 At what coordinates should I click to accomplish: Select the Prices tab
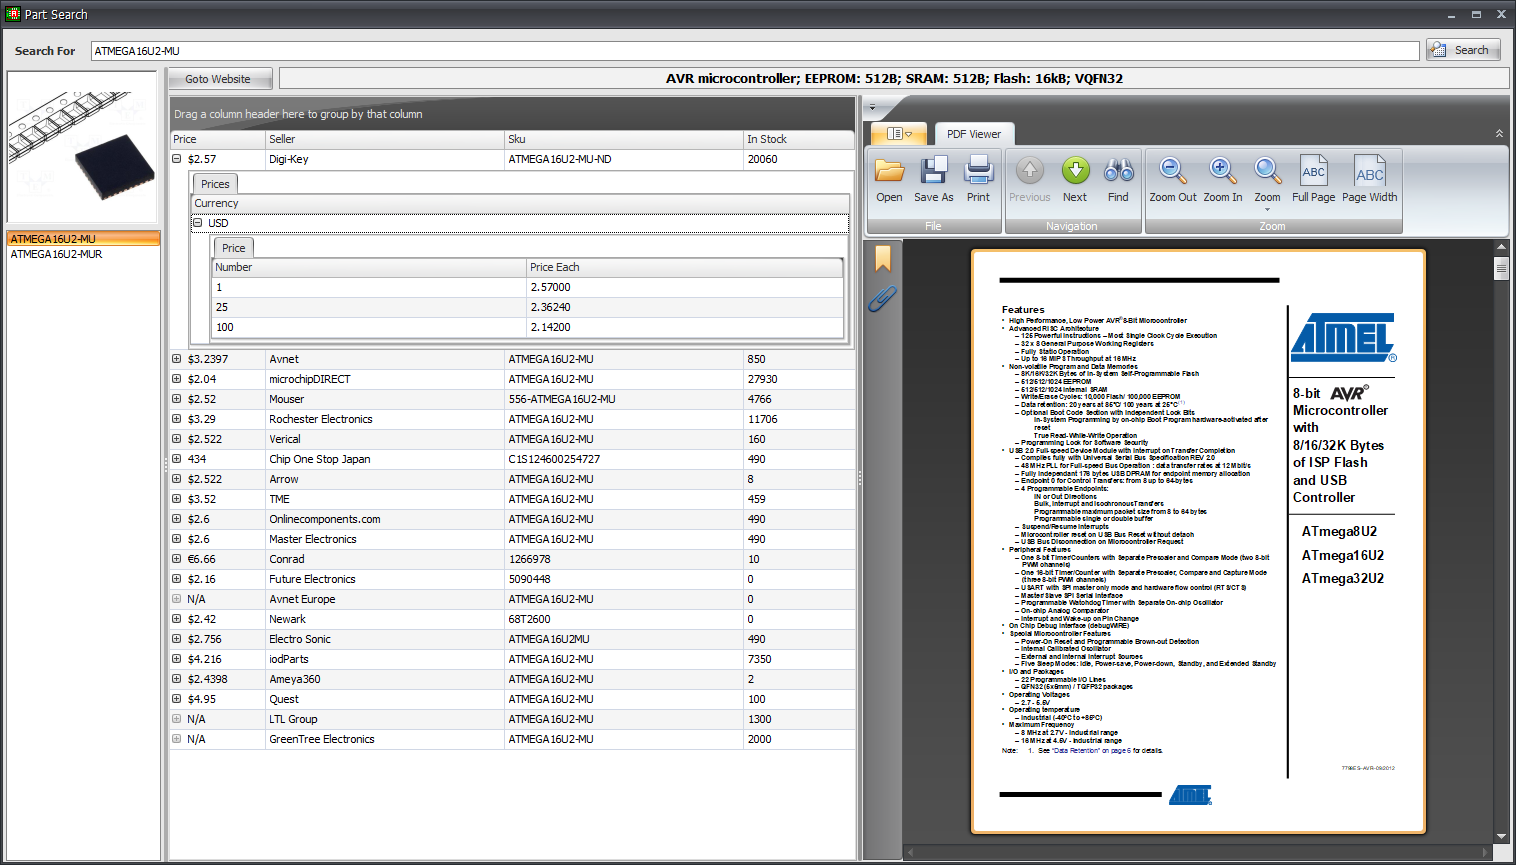pos(215,184)
